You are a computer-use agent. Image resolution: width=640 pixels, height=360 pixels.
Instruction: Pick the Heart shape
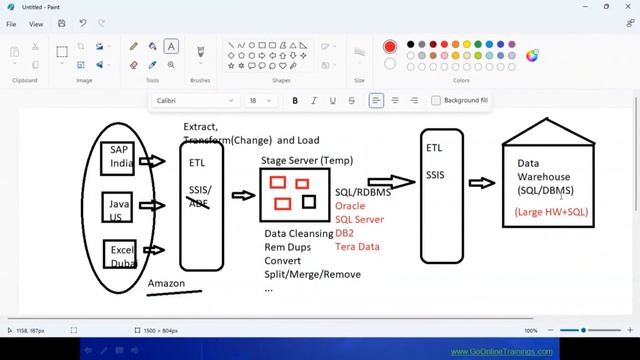pos(283,65)
